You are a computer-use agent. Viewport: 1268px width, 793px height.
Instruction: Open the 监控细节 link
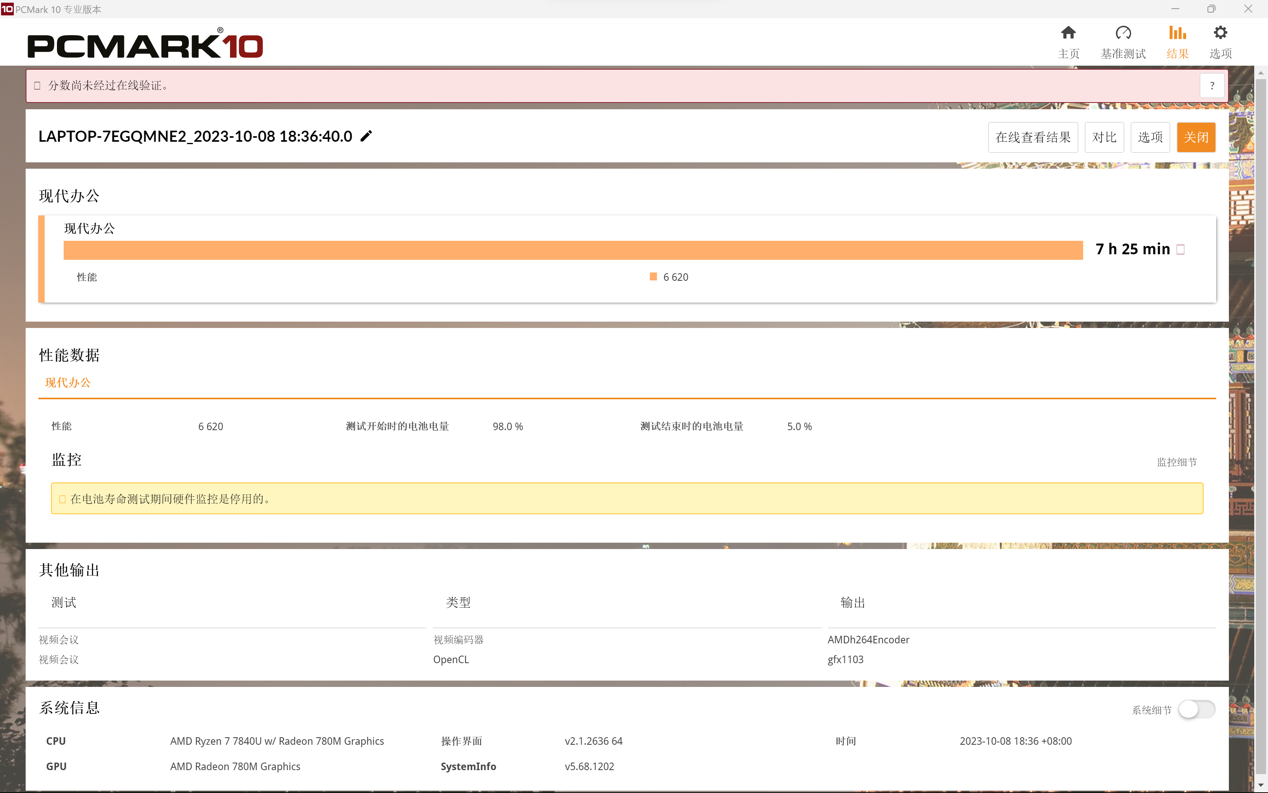tap(1177, 462)
